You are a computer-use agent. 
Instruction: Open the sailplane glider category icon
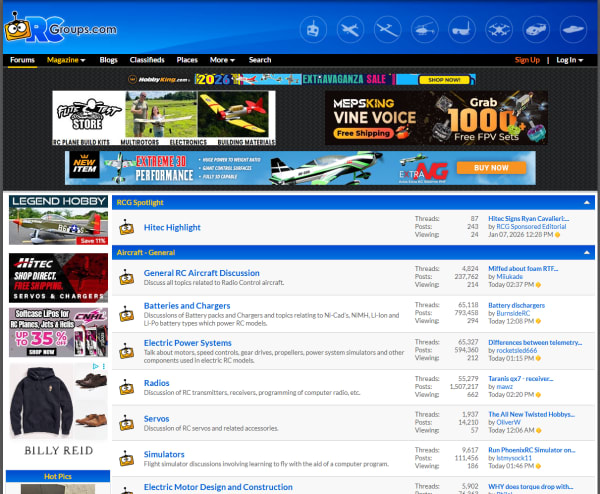tap(388, 29)
